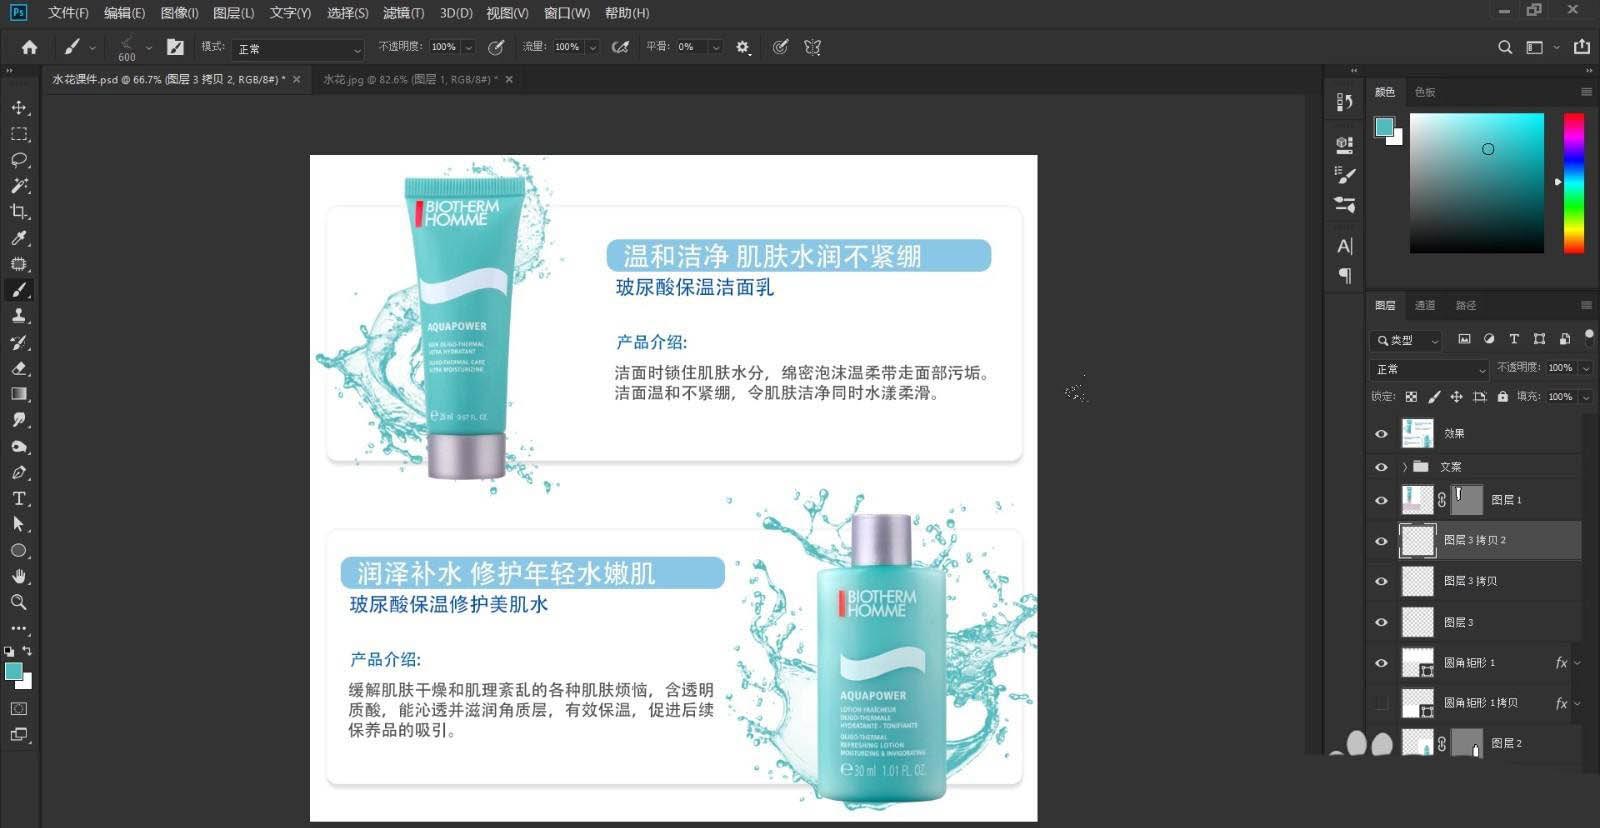Open the 文件(F) menu

[x=68, y=13]
